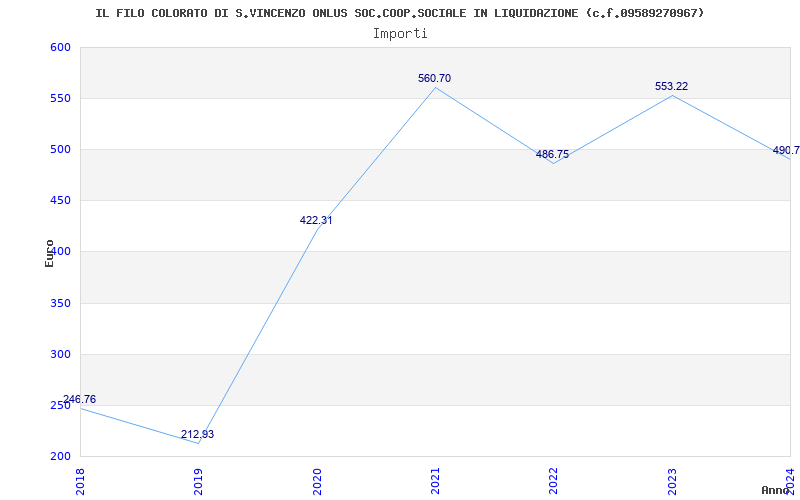Click the 422.31 data label for 2020
This screenshot has height=500, width=800.
(316, 220)
